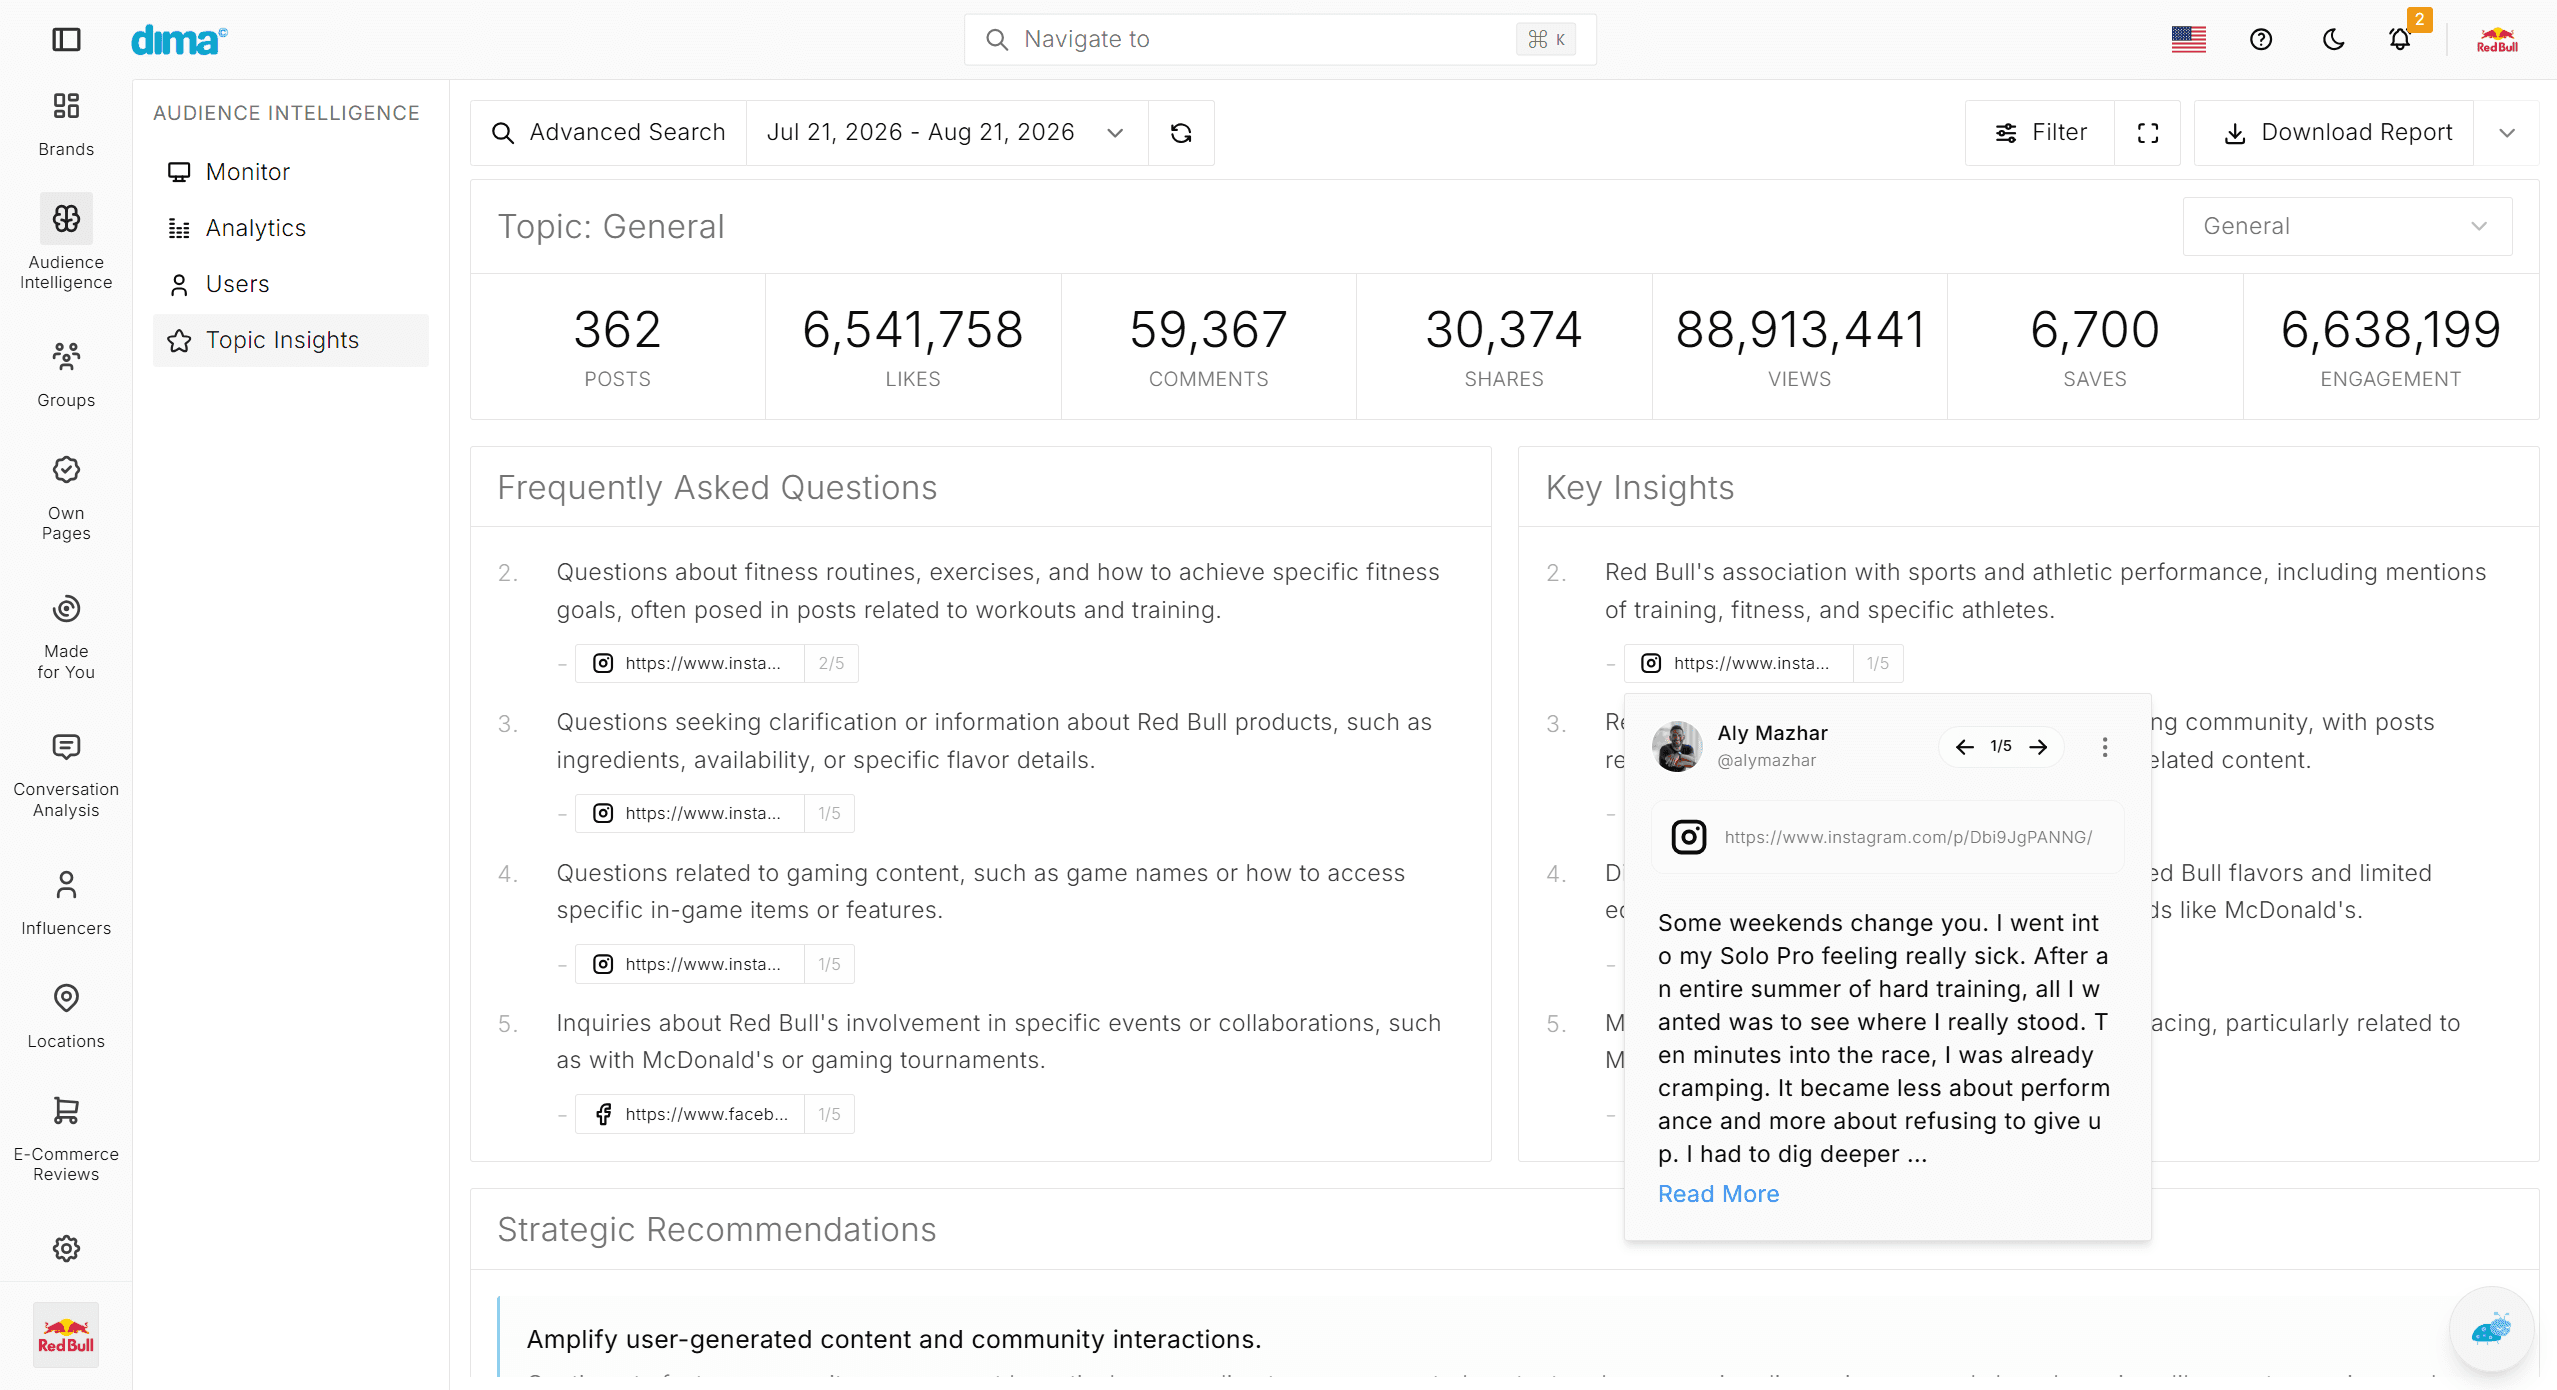Open the settings gear icon
This screenshot has height=1390, width=2557.
click(66, 1248)
